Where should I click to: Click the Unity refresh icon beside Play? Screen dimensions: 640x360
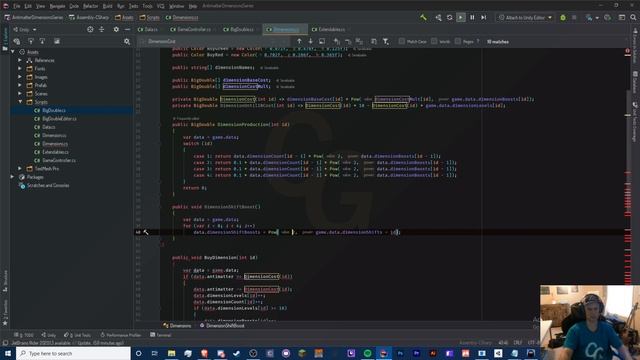coord(449,18)
